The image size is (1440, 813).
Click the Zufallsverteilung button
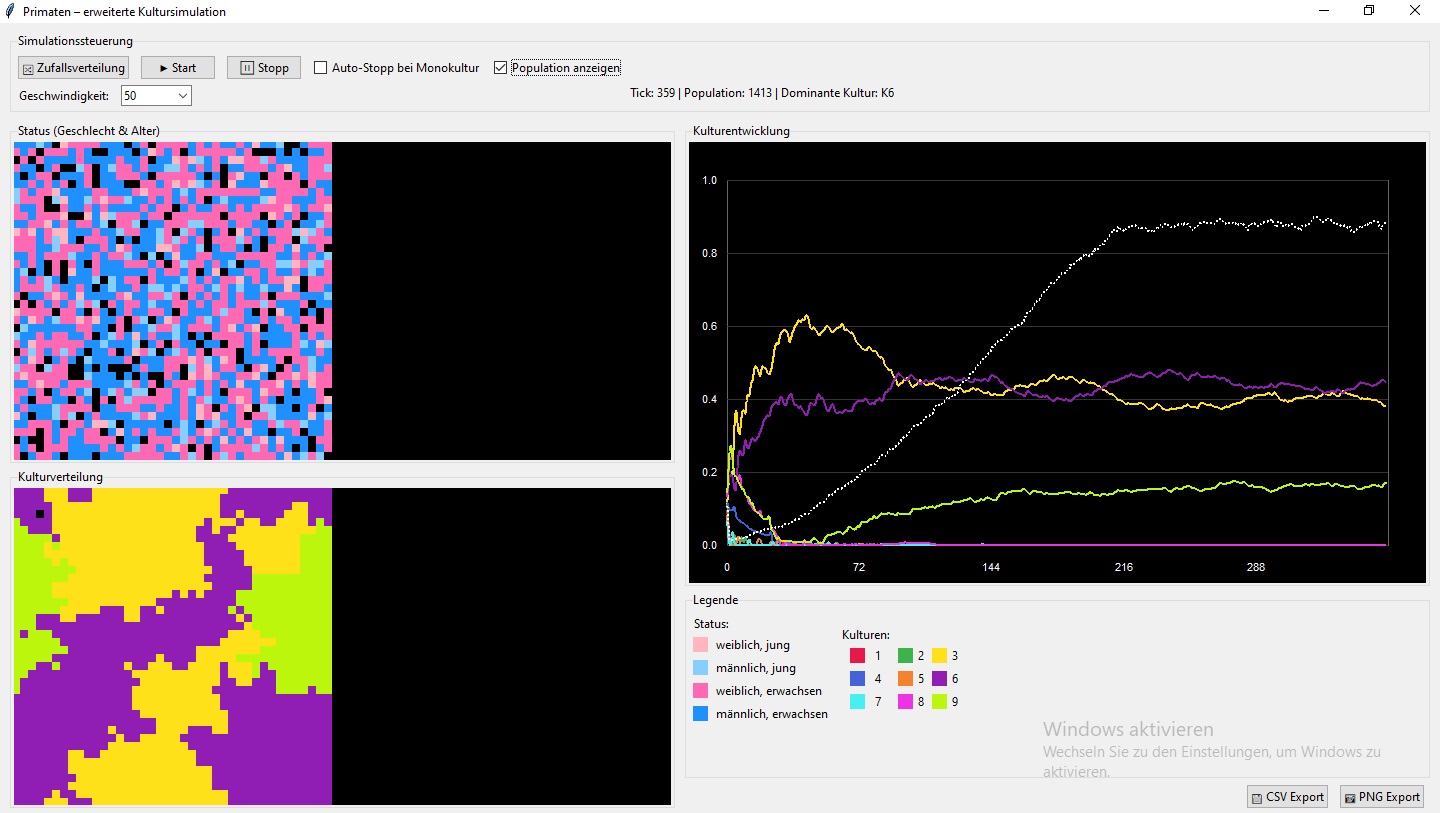(x=73, y=68)
